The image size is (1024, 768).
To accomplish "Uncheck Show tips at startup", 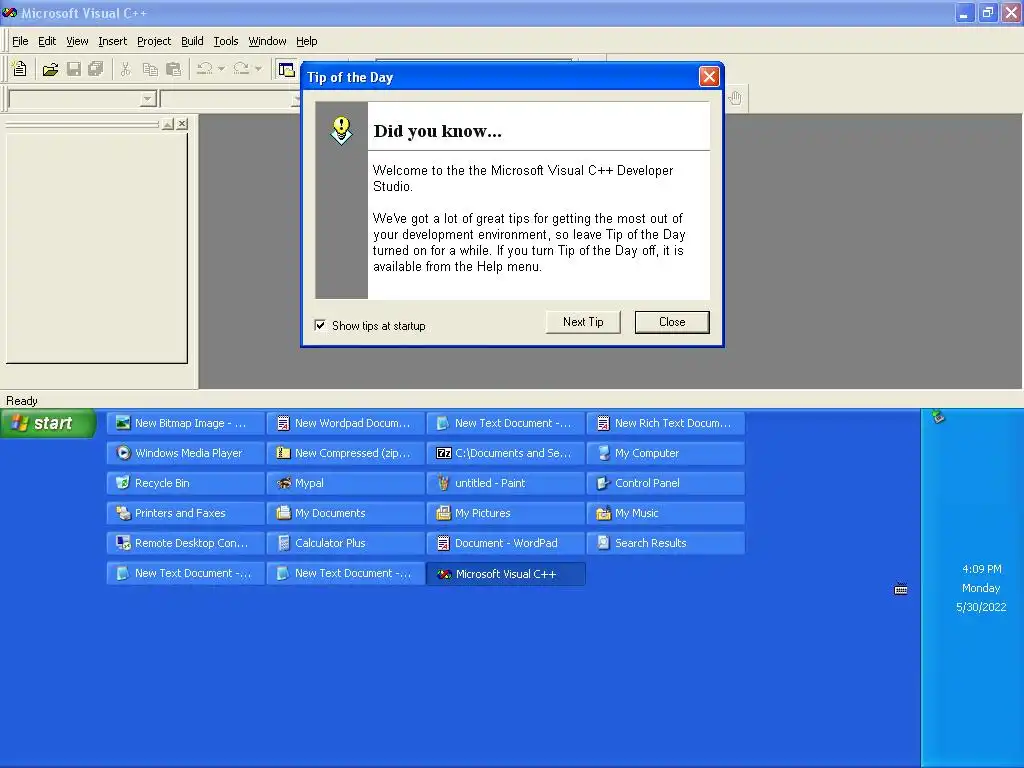I will [320, 325].
